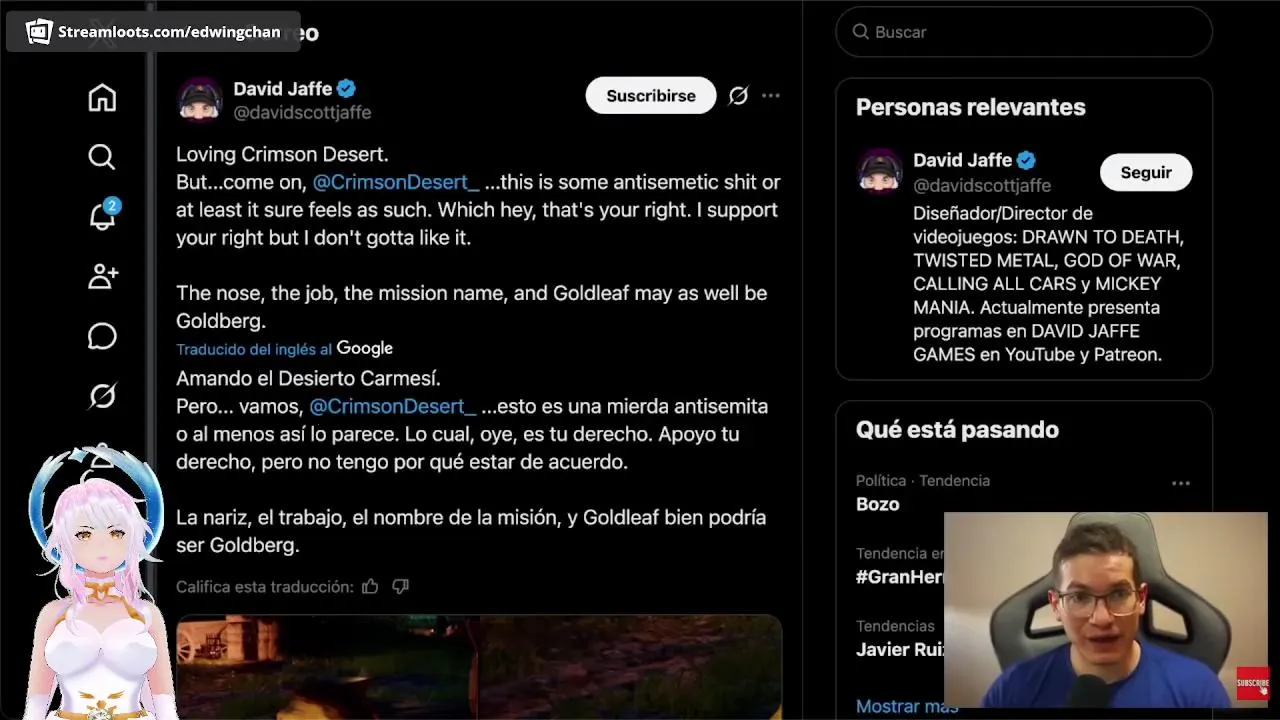Viewport: 1280px width, 720px height.
Task: Click the Grok icon beside Suscribirse button
Action: tap(738, 96)
